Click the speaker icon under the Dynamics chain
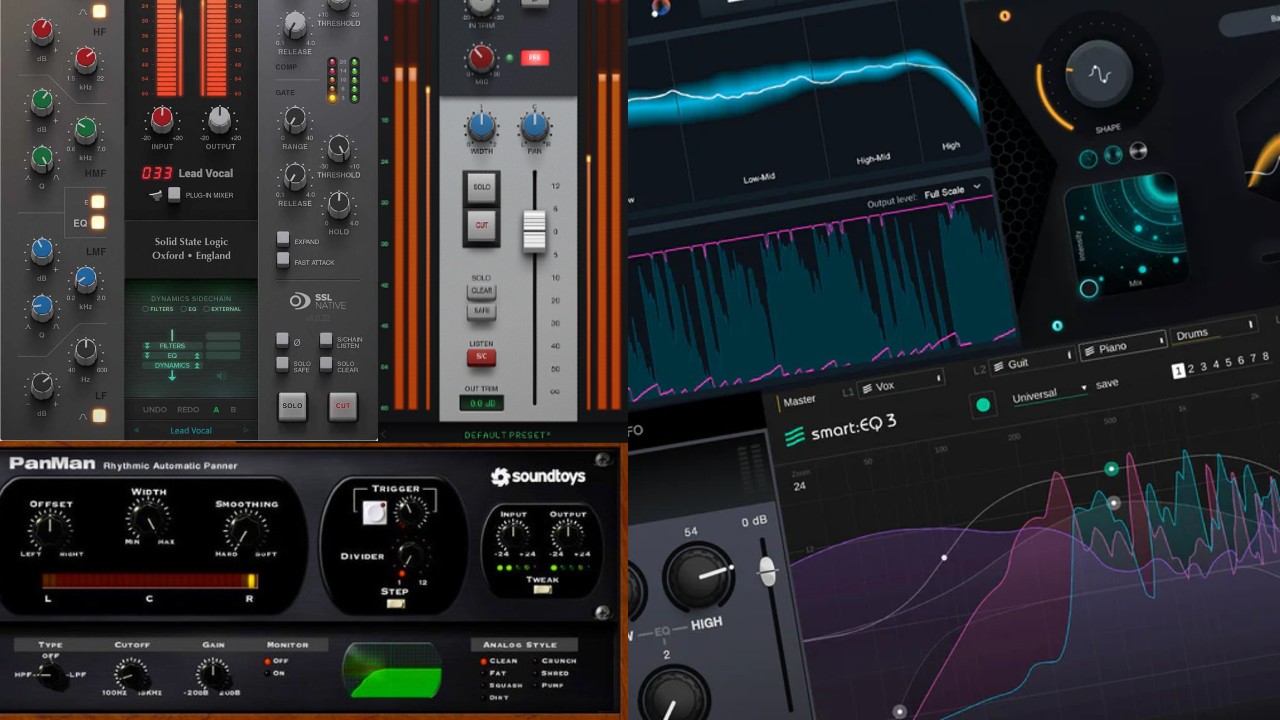Screen dimensions: 1280x720 [222, 375]
